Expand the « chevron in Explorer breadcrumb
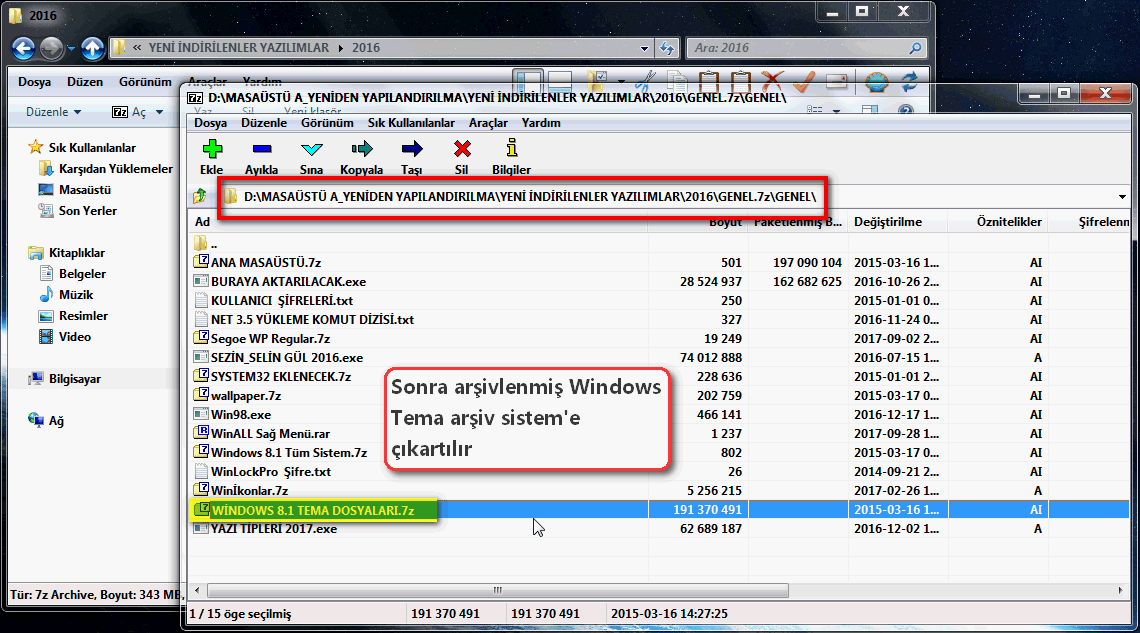Screen dimensions: 1140x633 pos(137,48)
